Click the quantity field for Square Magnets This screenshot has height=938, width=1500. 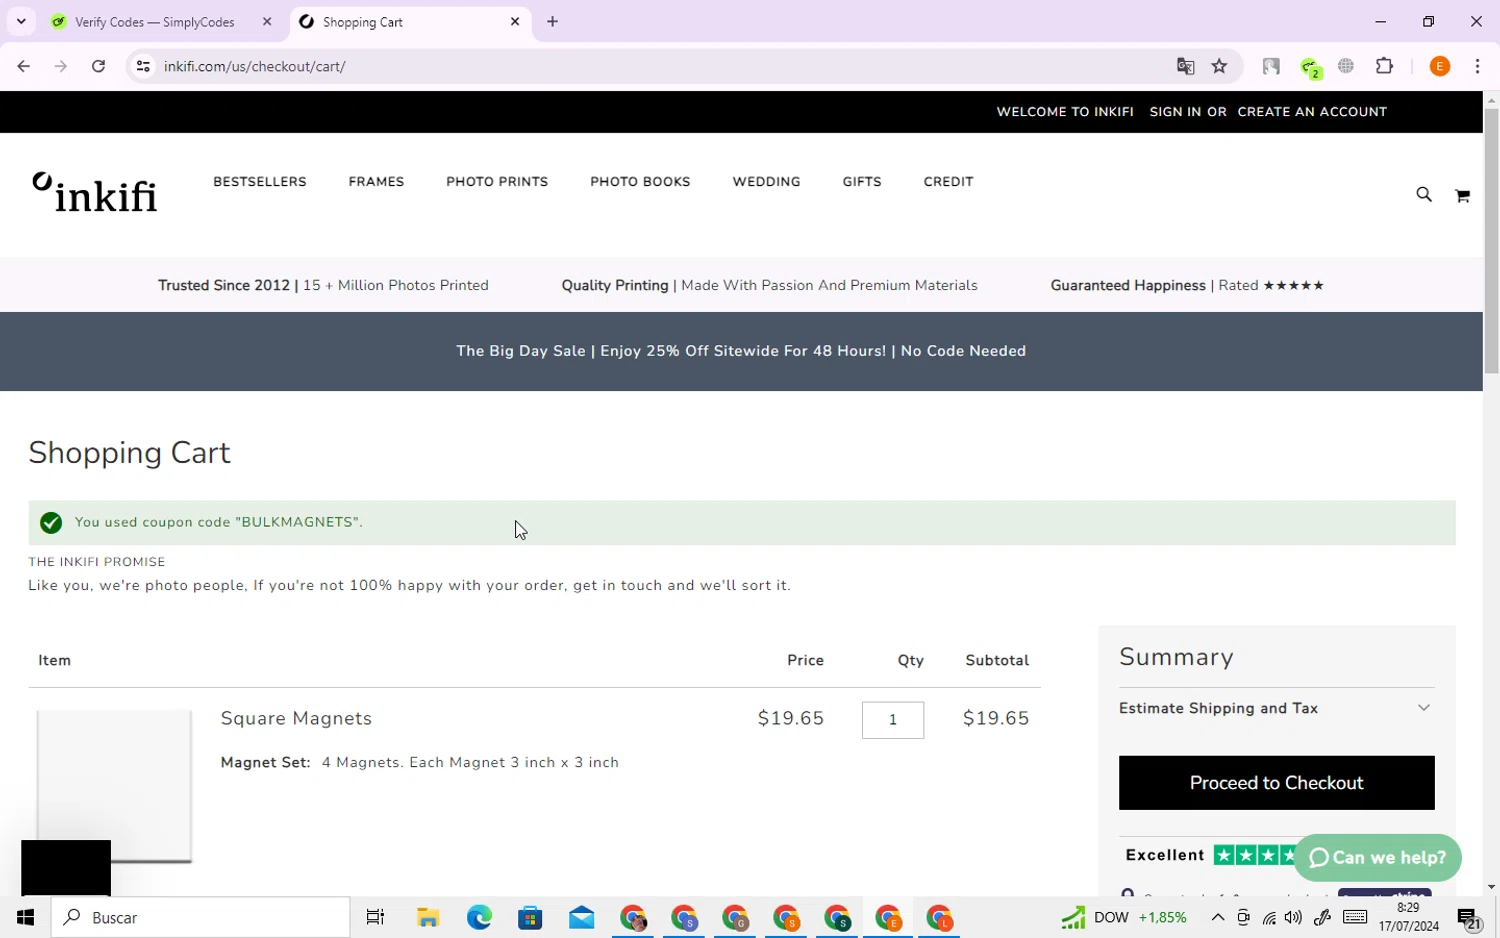[893, 720]
